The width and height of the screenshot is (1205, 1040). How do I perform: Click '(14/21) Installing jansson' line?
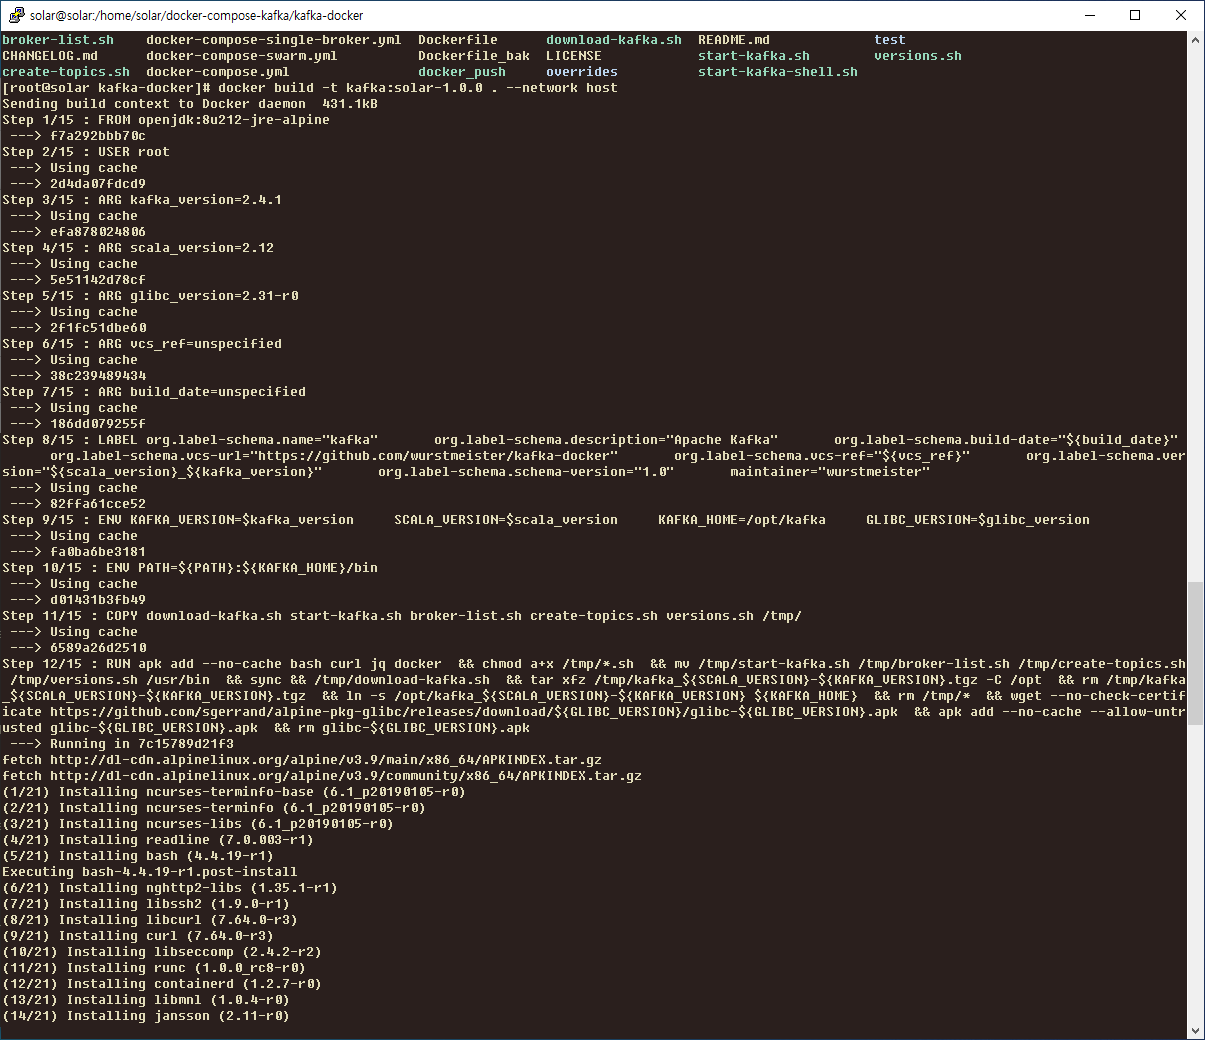pos(146,1016)
